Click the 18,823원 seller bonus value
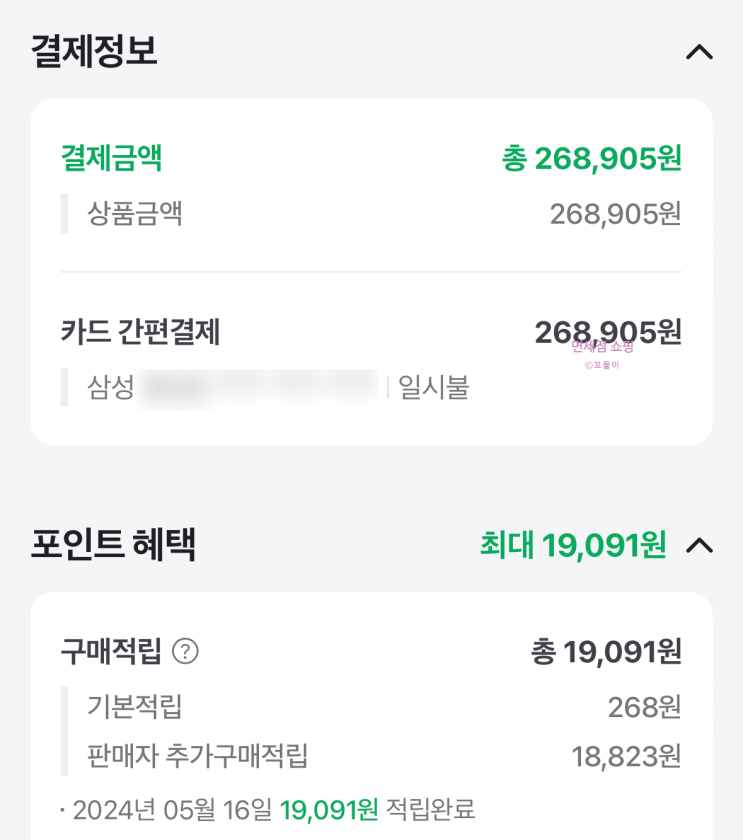This screenshot has height=840, width=743. point(626,756)
